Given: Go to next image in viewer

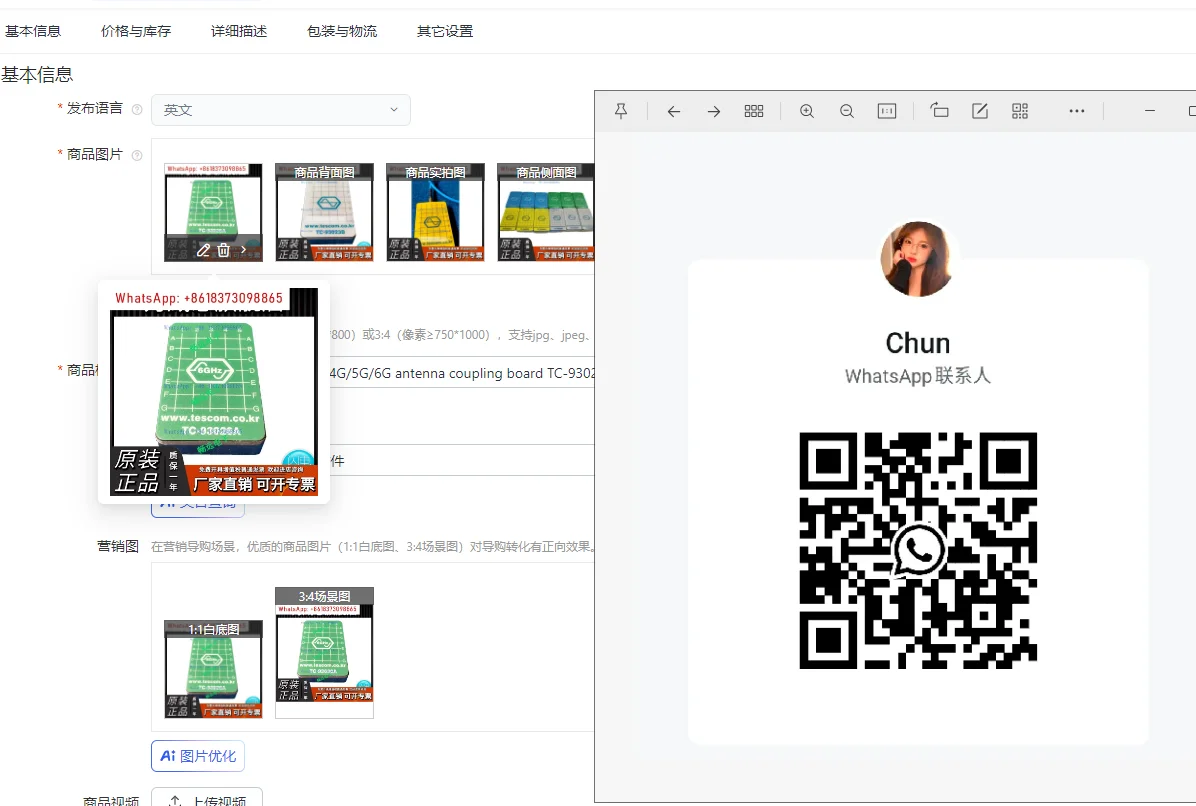Looking at the screenshot, I should [x=714, y=111].
